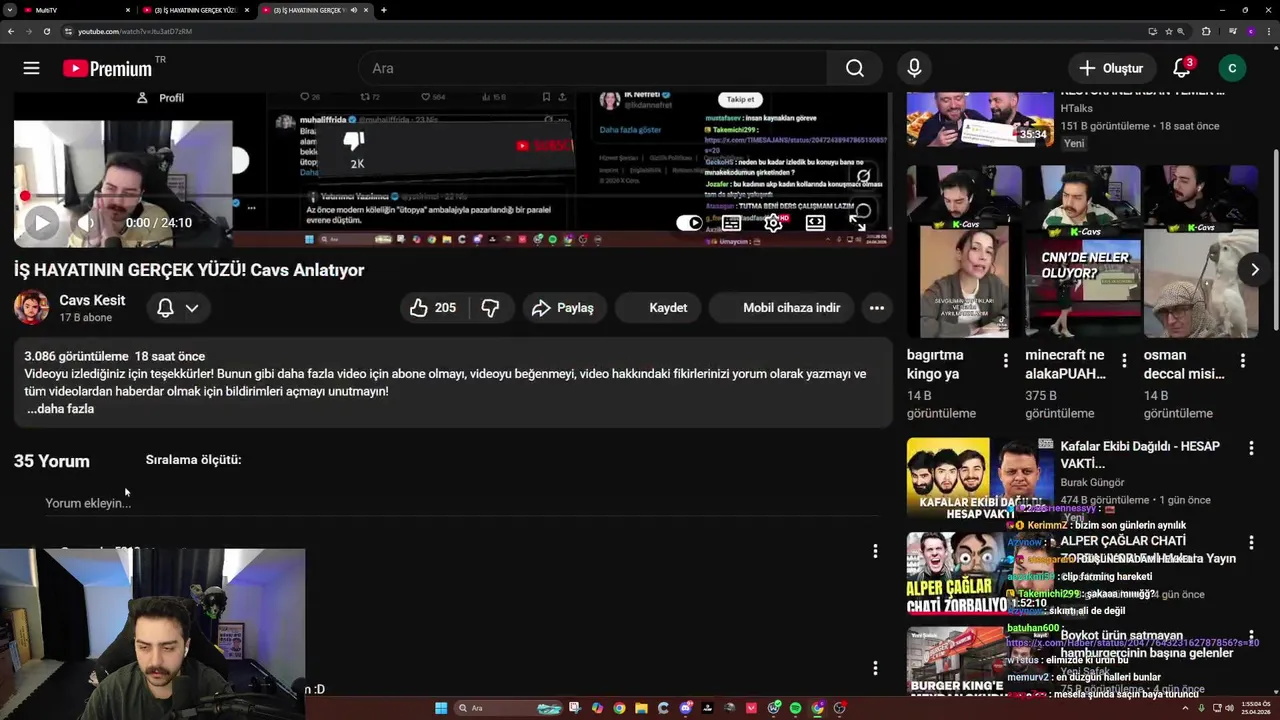Select the active İŞ HAYATININ GERÇEK tab
Image resolution: width=1280 pixels, height=720 pixels.
click(314, 10)
